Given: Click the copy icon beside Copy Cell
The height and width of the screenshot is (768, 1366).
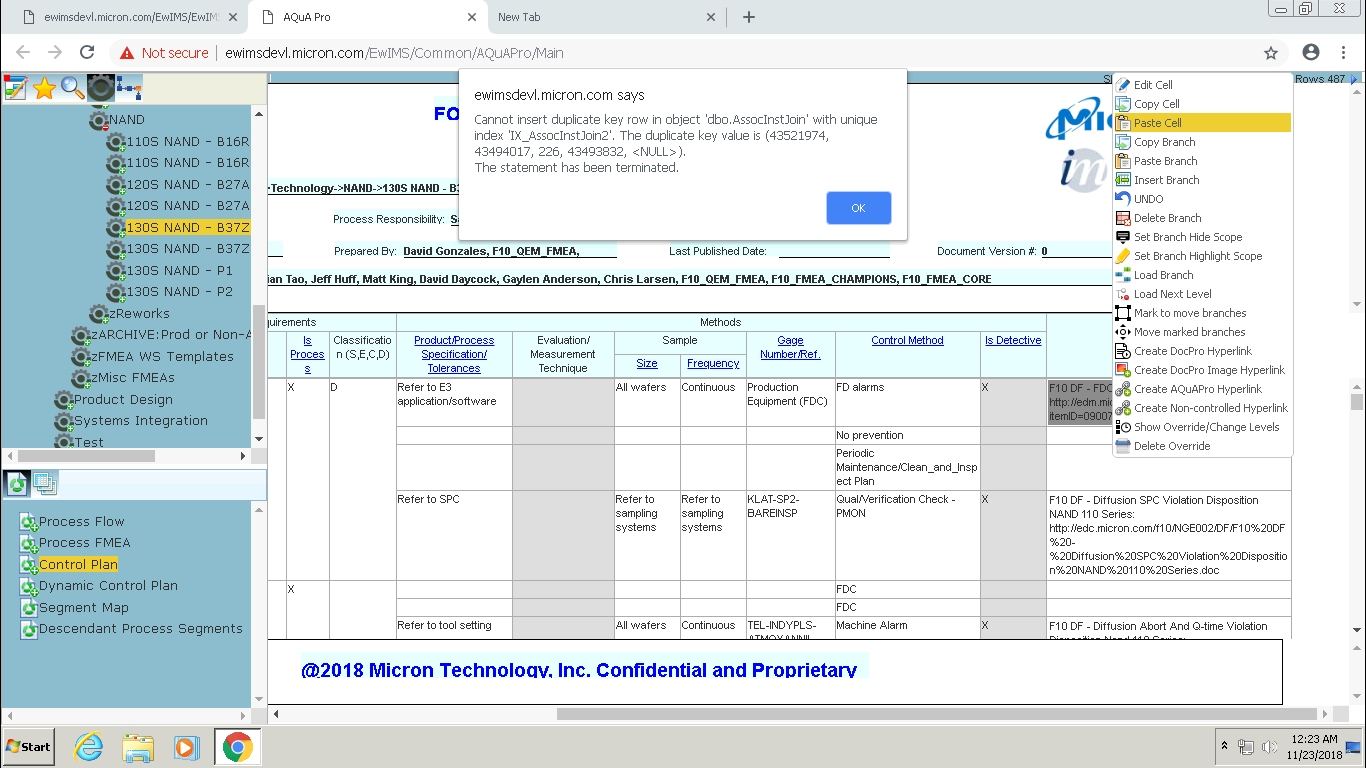Looking at the screenshot, I should click(1123, 104).
